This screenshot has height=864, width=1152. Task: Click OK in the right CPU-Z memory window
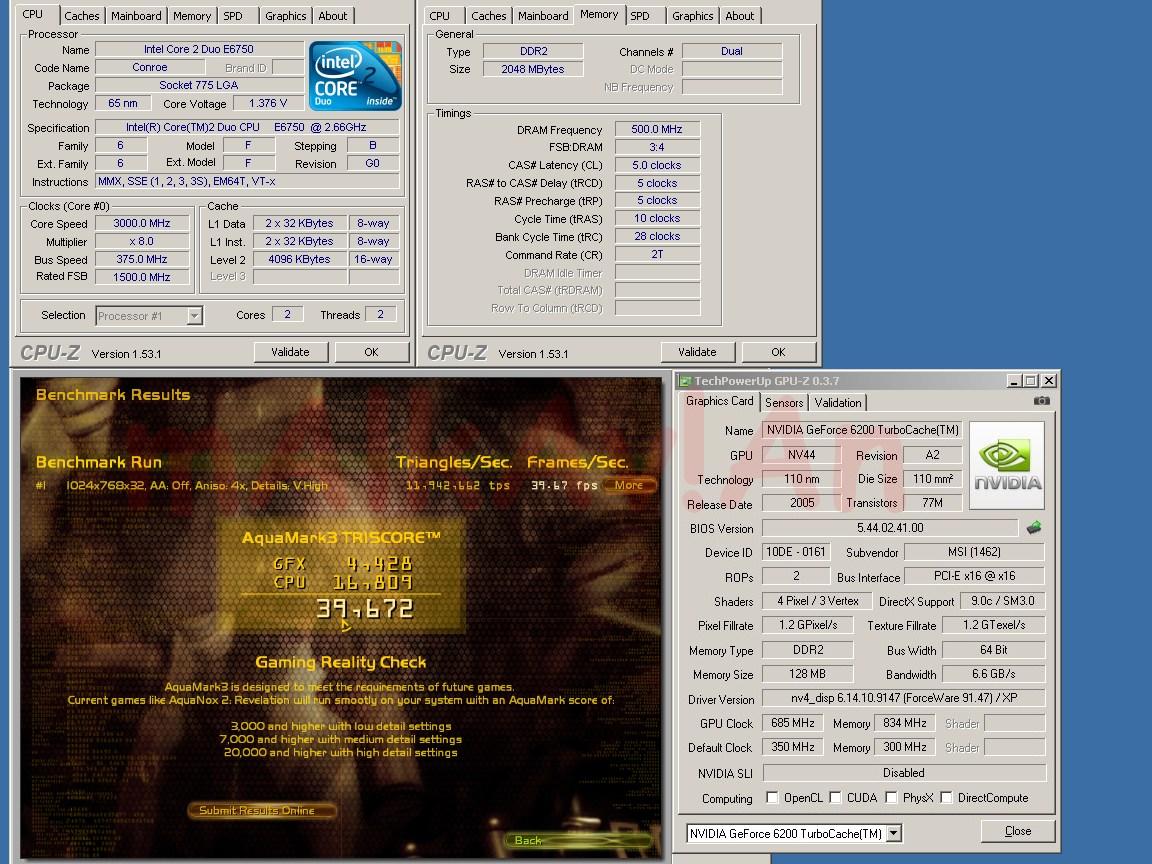point(779,353)
